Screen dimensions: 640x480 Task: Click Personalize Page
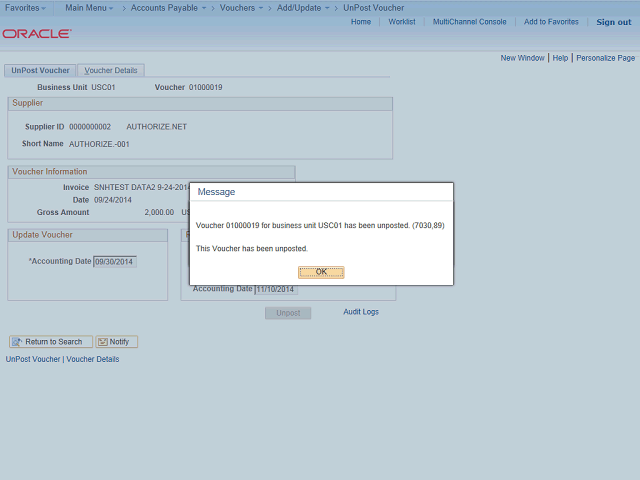tap(605, 58)
